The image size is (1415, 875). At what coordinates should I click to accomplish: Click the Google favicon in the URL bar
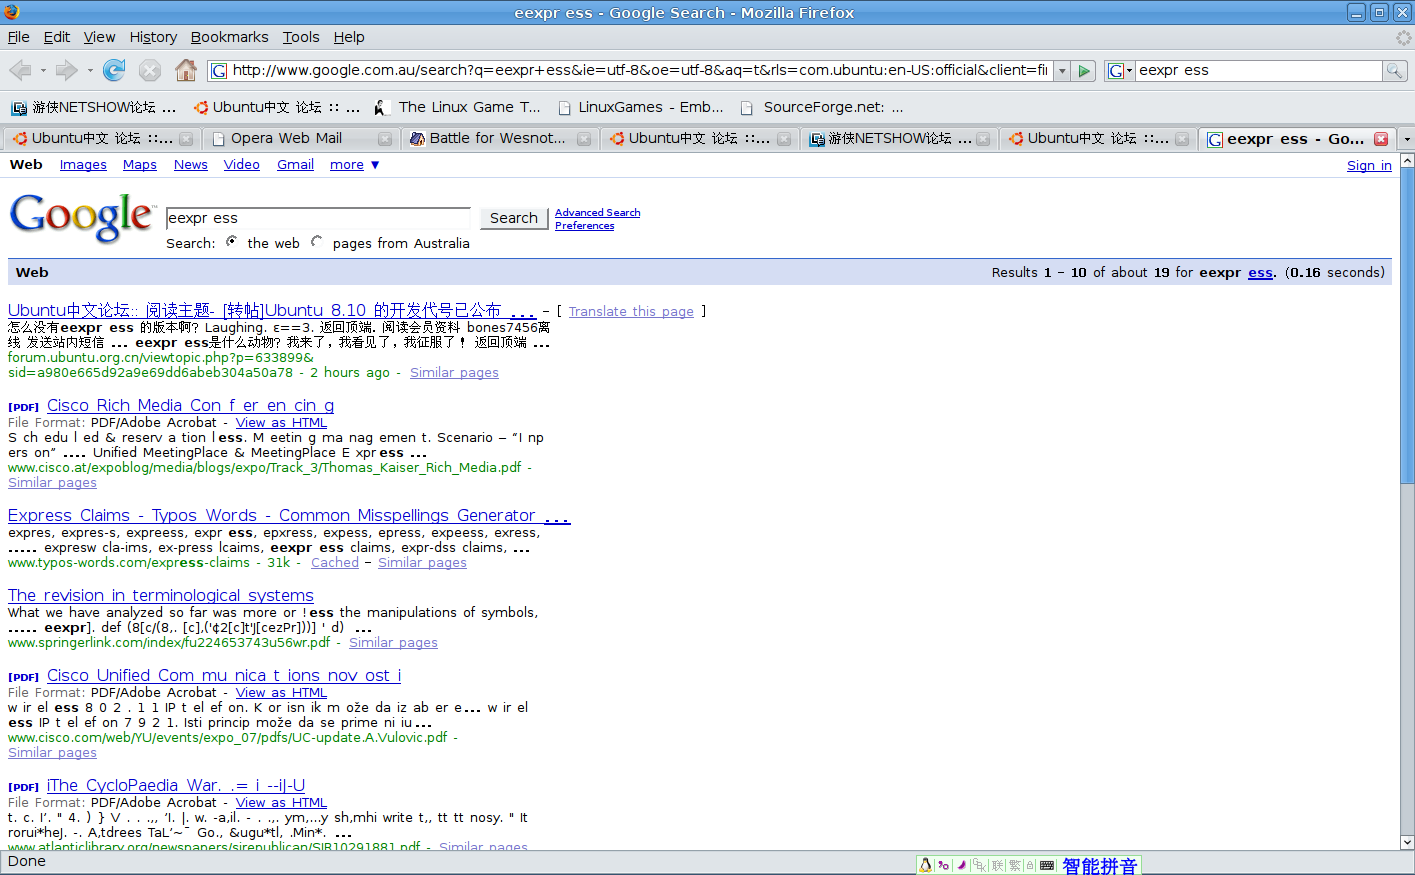[x=219, y=71]
